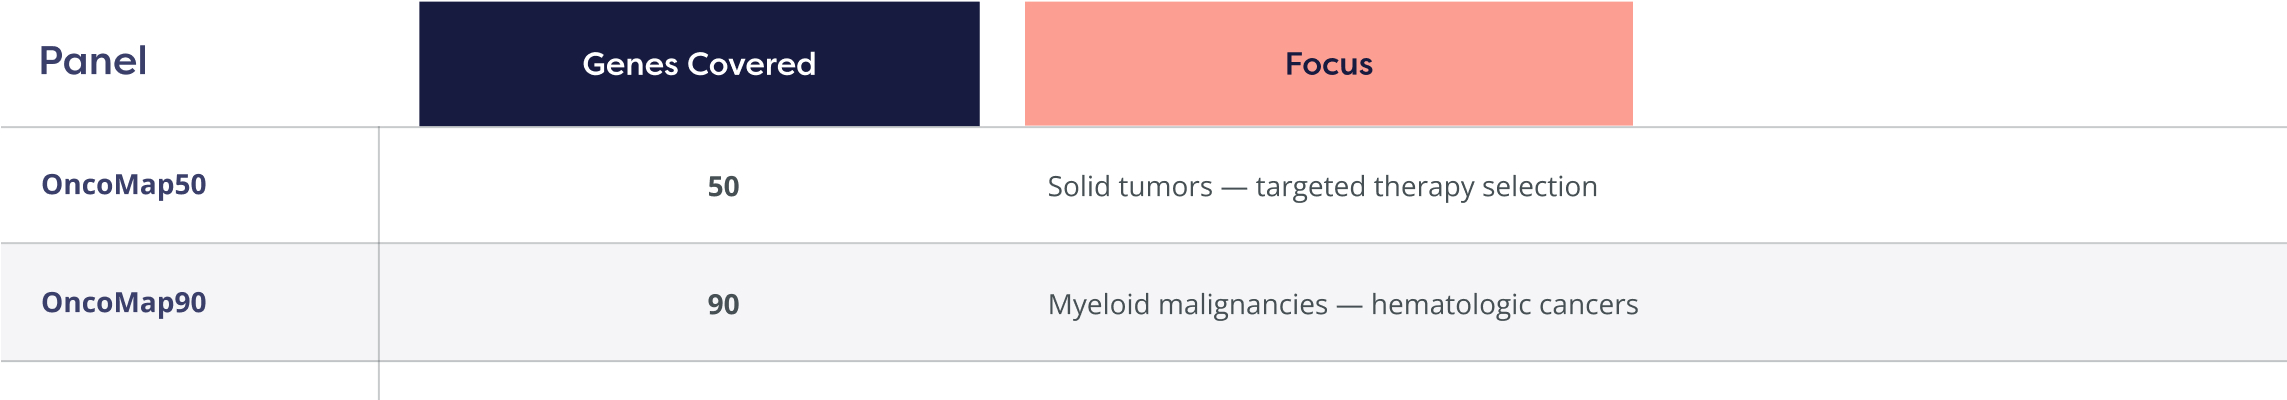Click the phrase "targeted therapy selection"
Viewport: 2287px width, 400px height.
coord(1426,187)
